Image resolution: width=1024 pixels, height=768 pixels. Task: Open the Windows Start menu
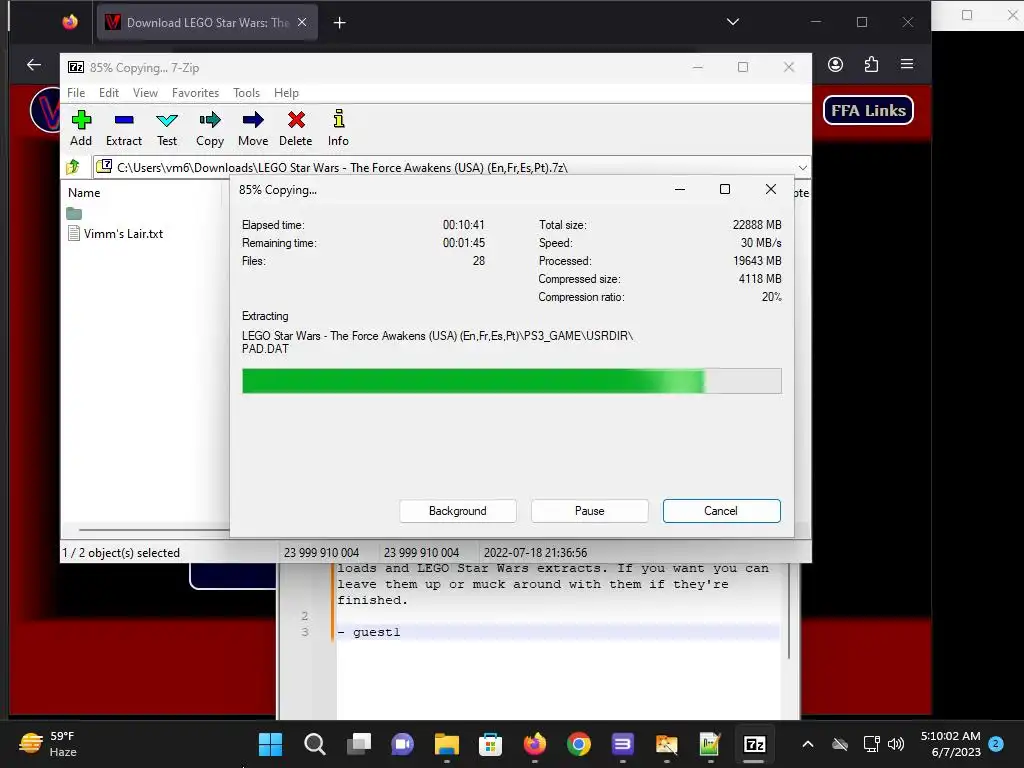270,744
